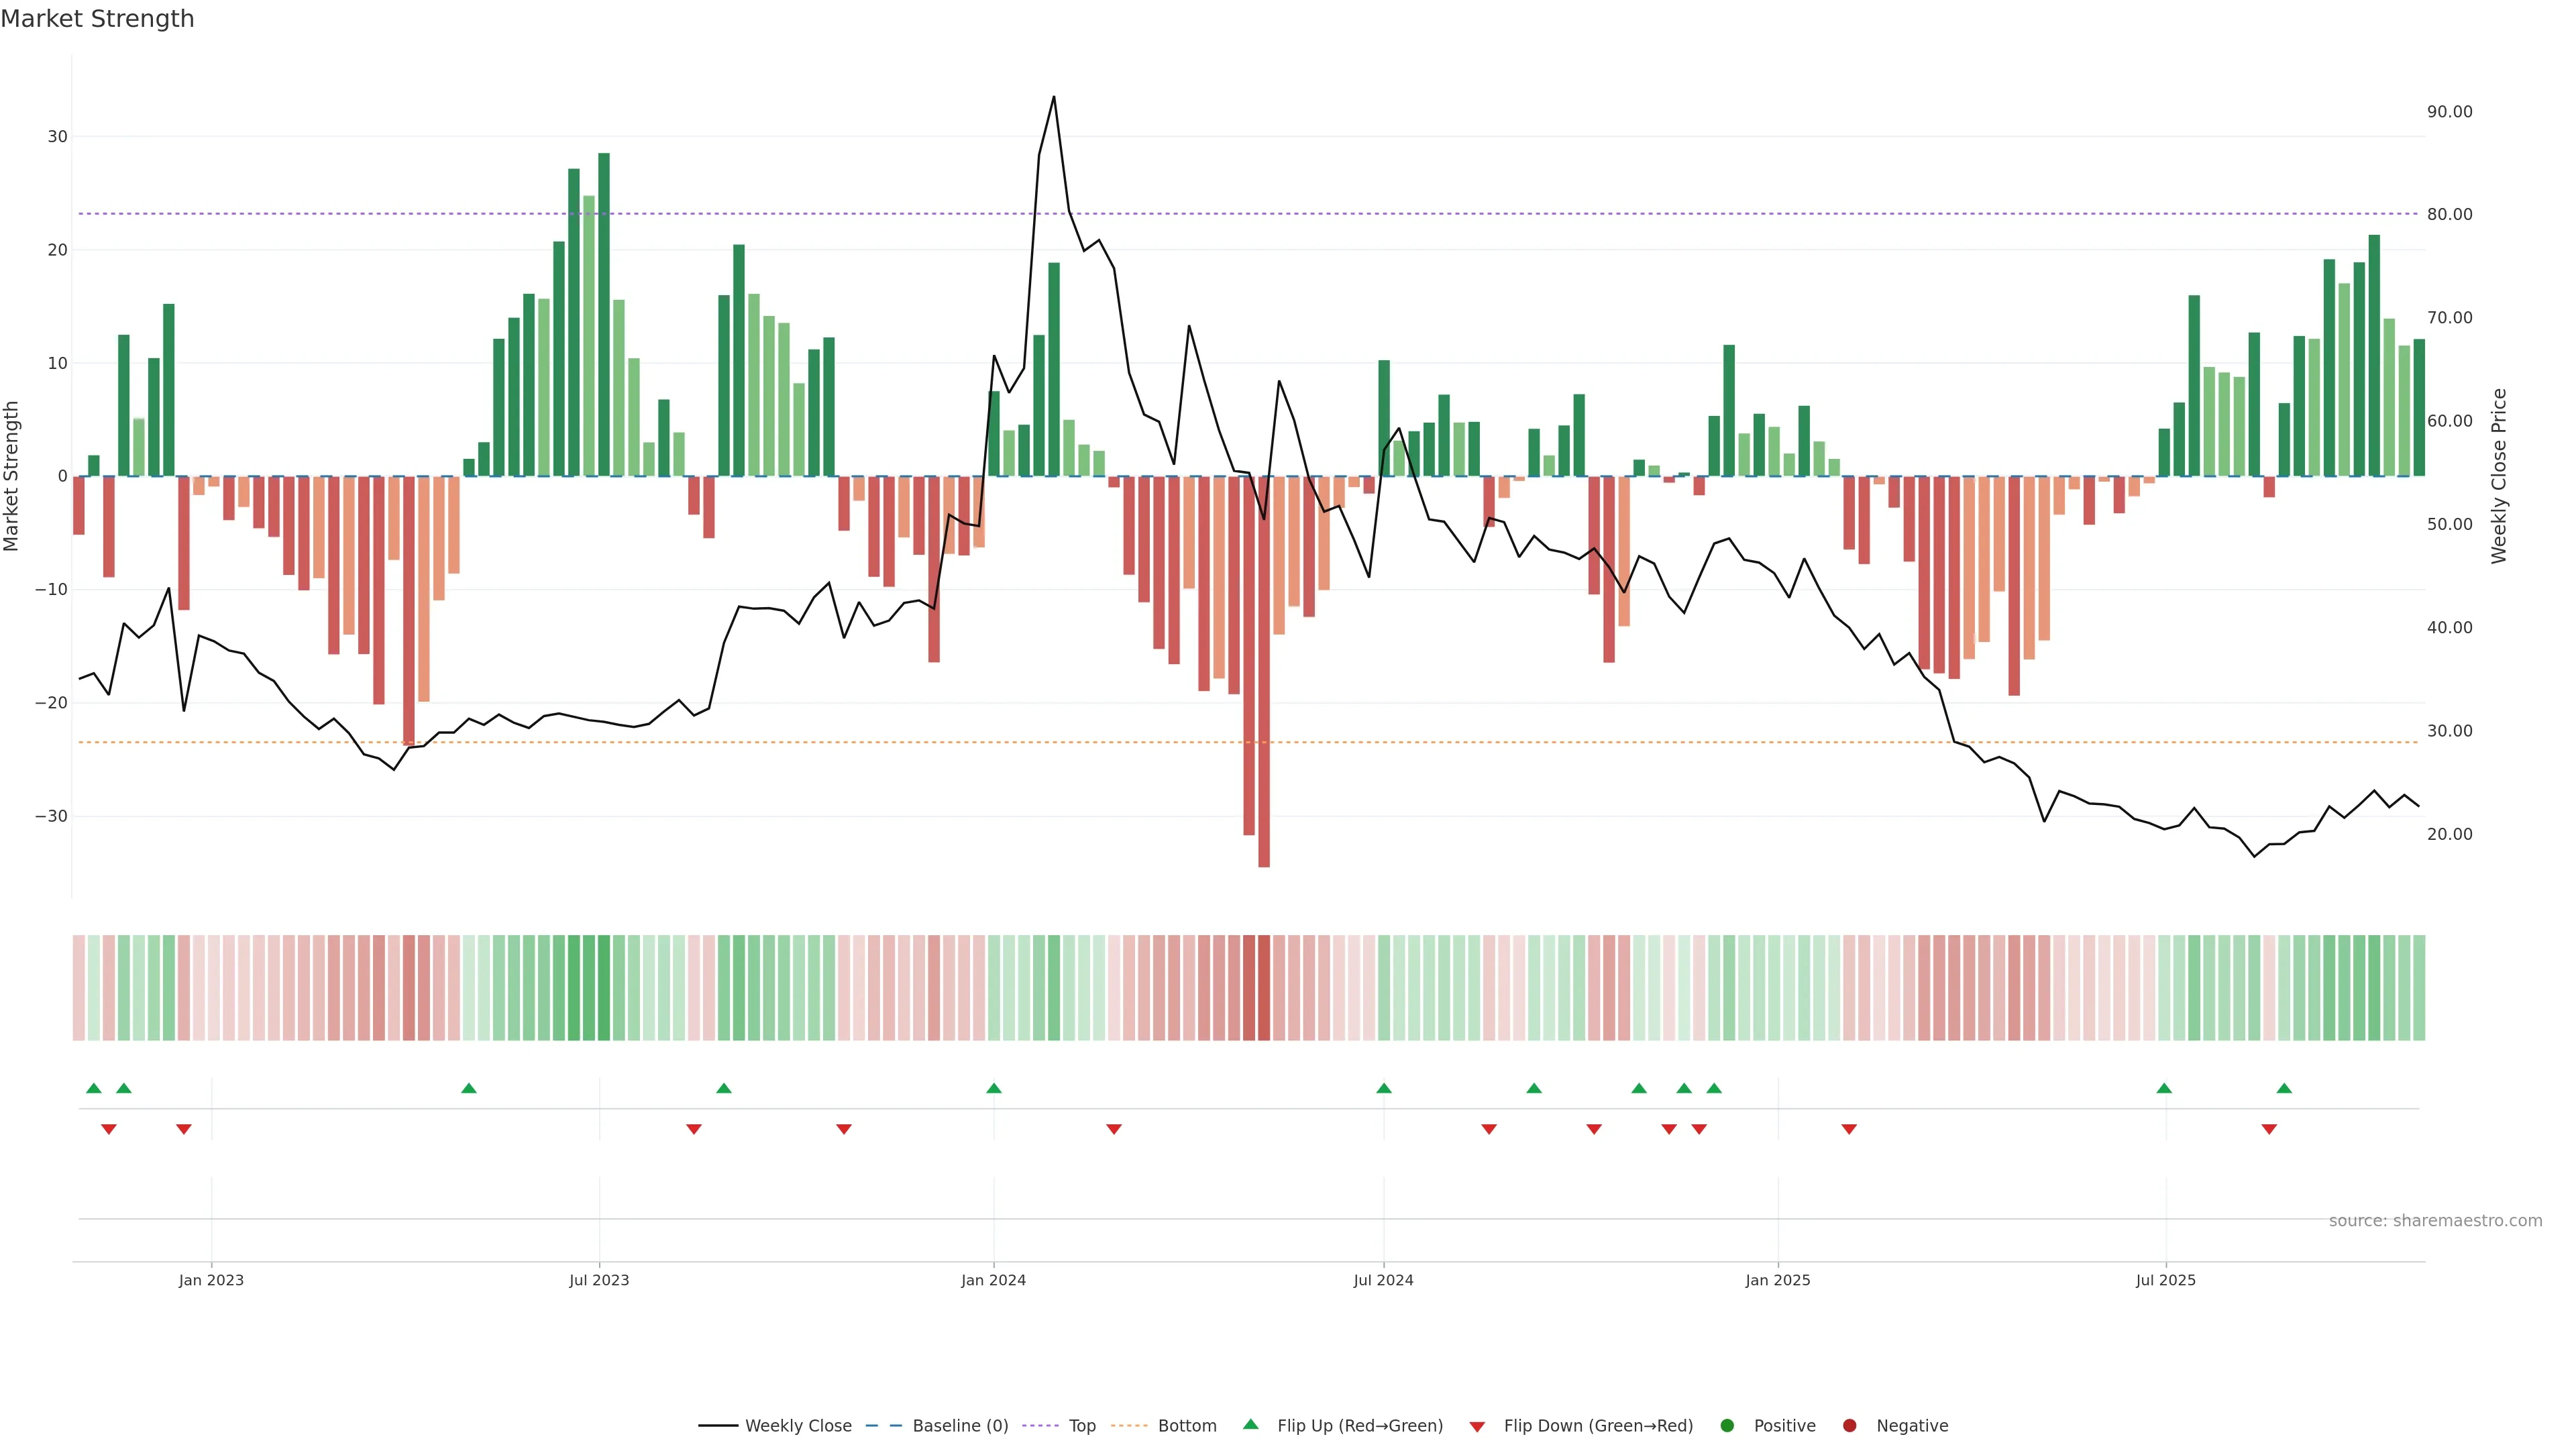The height and width of the screenshot is (1449, 2576).
Task: Click the red Flip Down legend triangle
Action: click(x=1477, y=1427)
